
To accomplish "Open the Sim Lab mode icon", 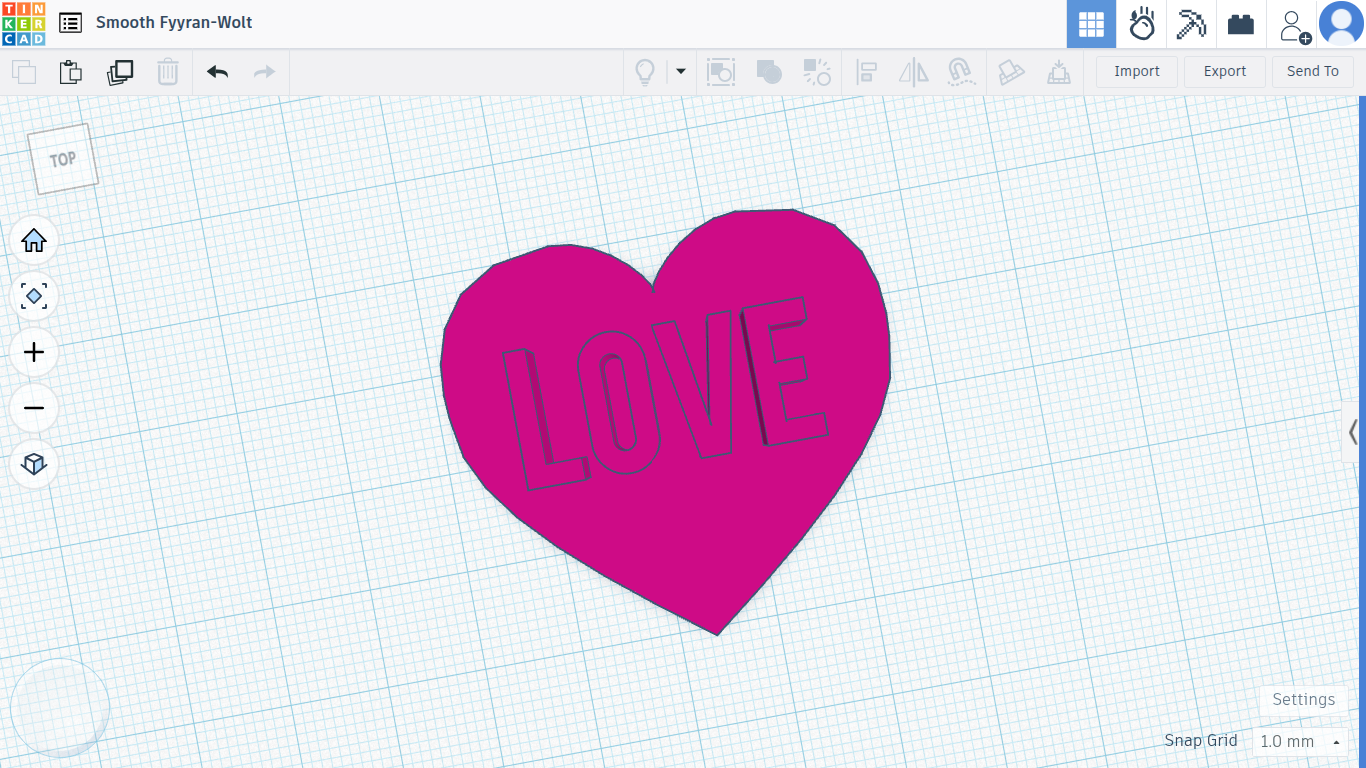I will 1142,24.
